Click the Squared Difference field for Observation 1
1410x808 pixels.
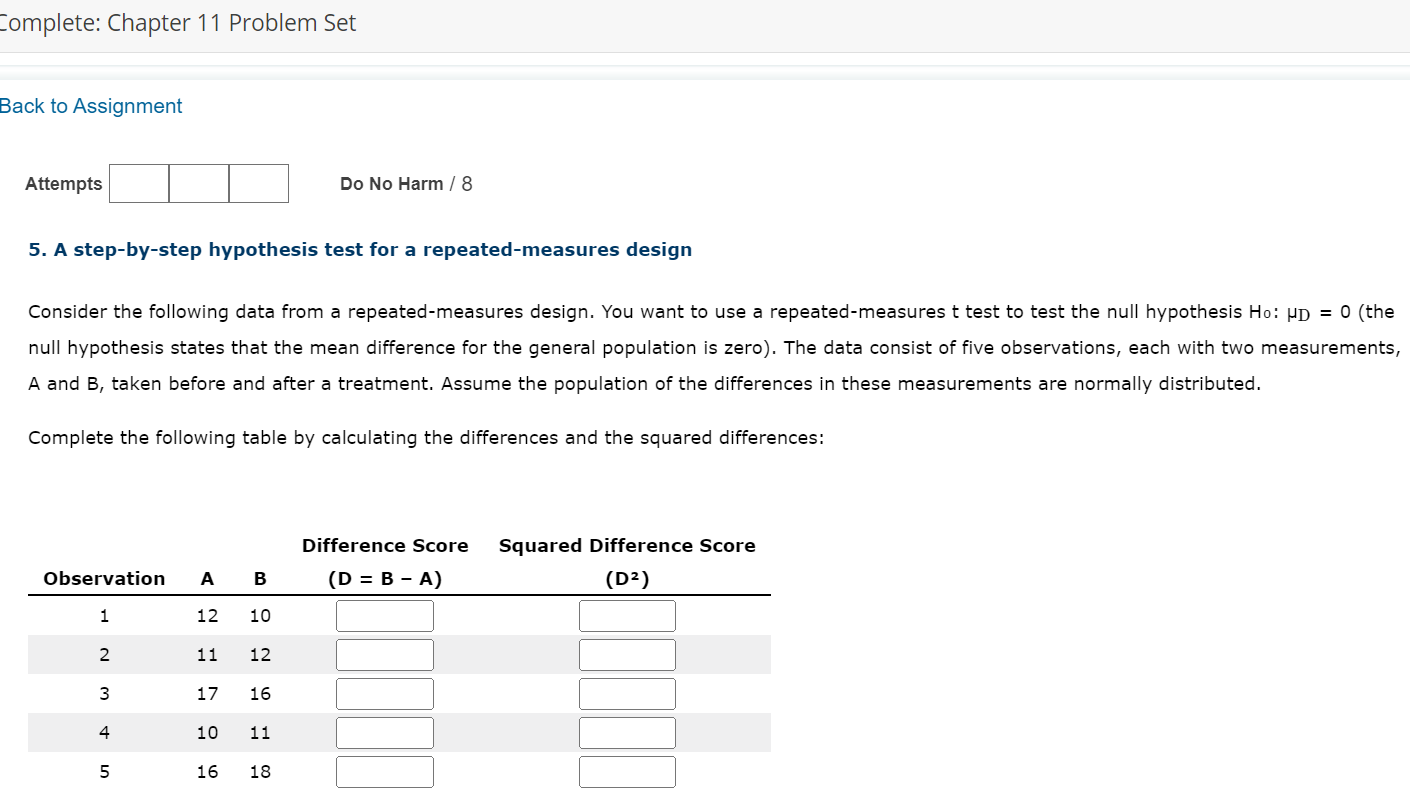(x=627, y=615)
